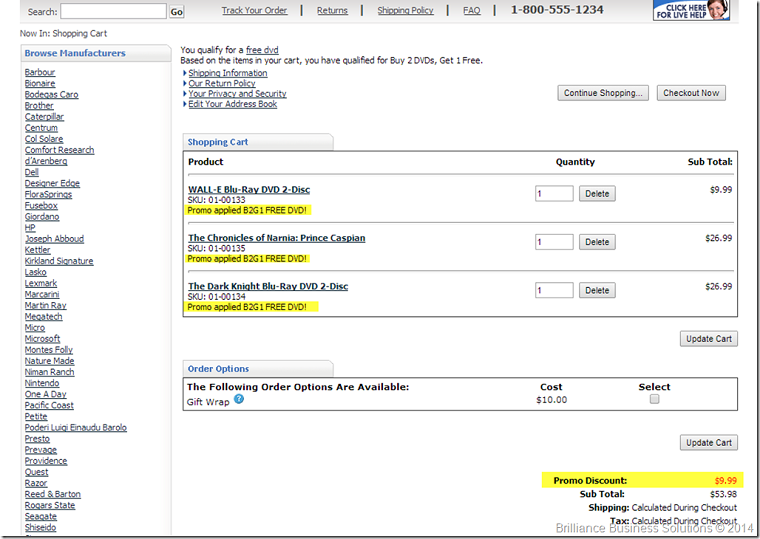
Task: Open the Giordano manufacturer link
Action: (x=42, y=217)
